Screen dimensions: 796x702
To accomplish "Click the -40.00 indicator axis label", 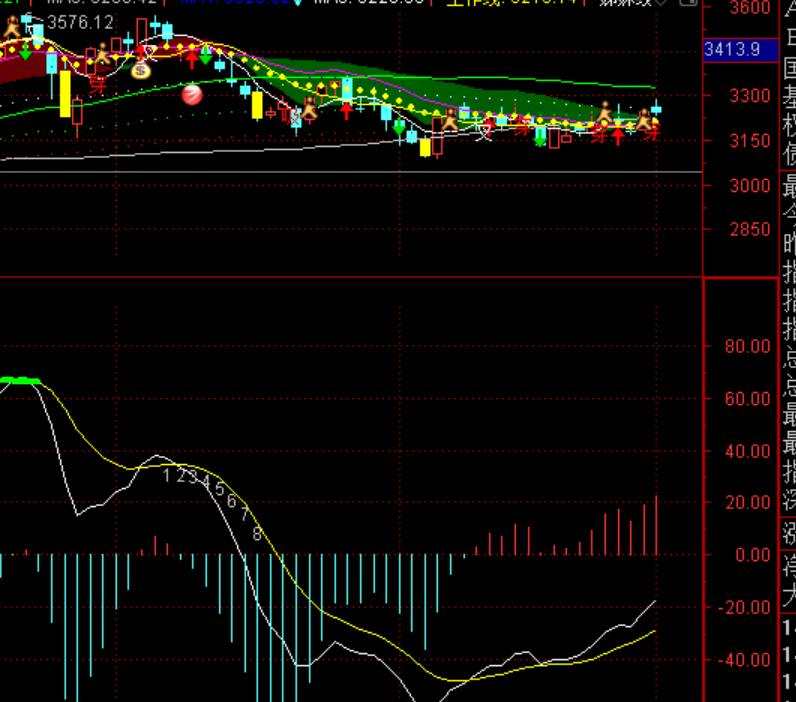I will pos(744,660).
